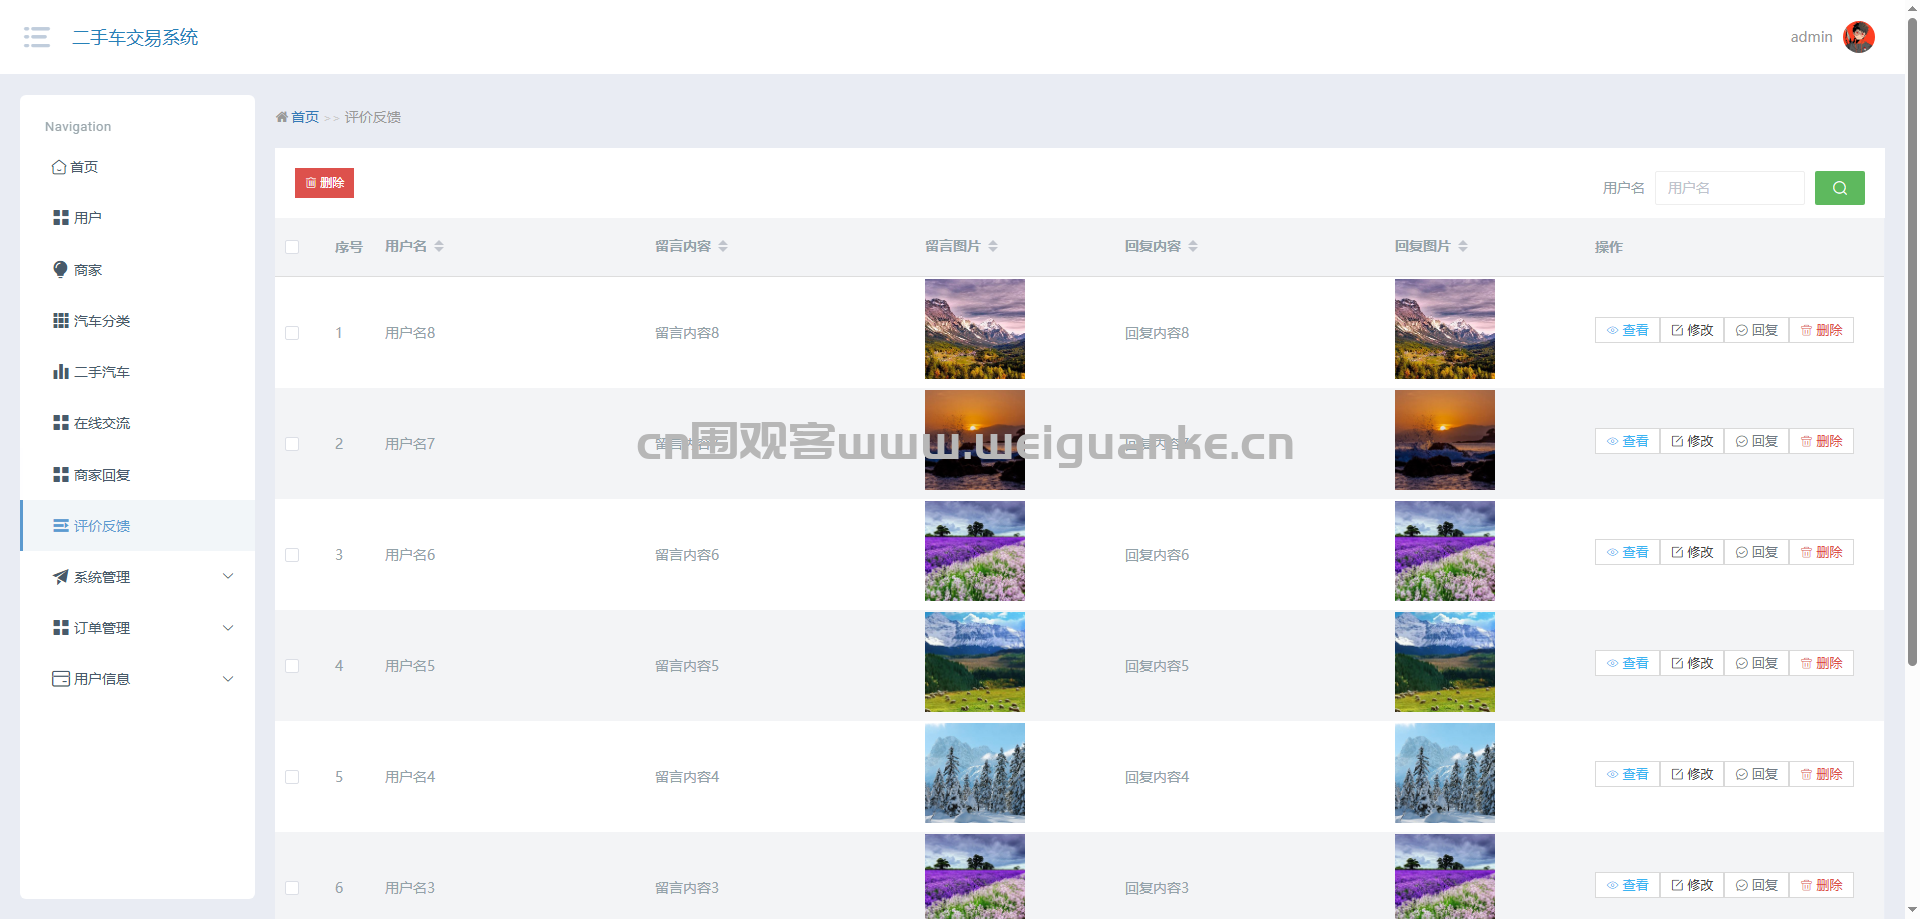Image resolution: width=1920 pixels, height=919 pixels.
Task: Click 删除 for 用户名7 row
Action: 1821,441
